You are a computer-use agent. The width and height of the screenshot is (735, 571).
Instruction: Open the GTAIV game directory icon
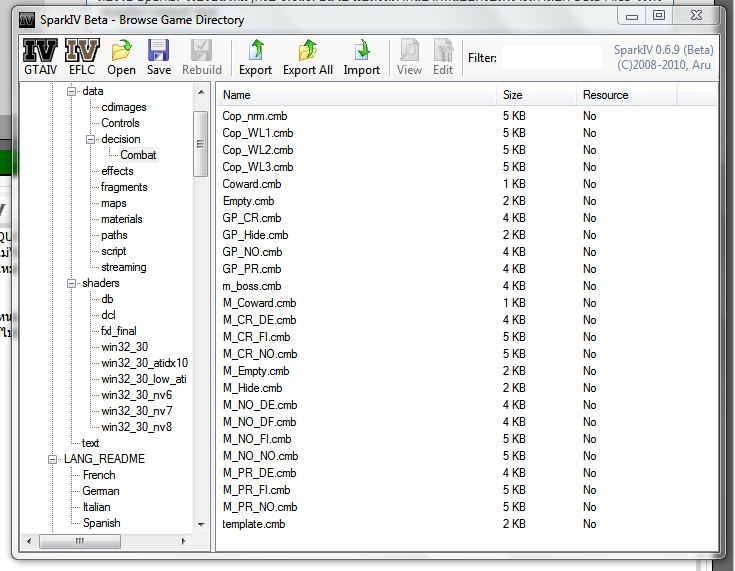tap(40, 50)
